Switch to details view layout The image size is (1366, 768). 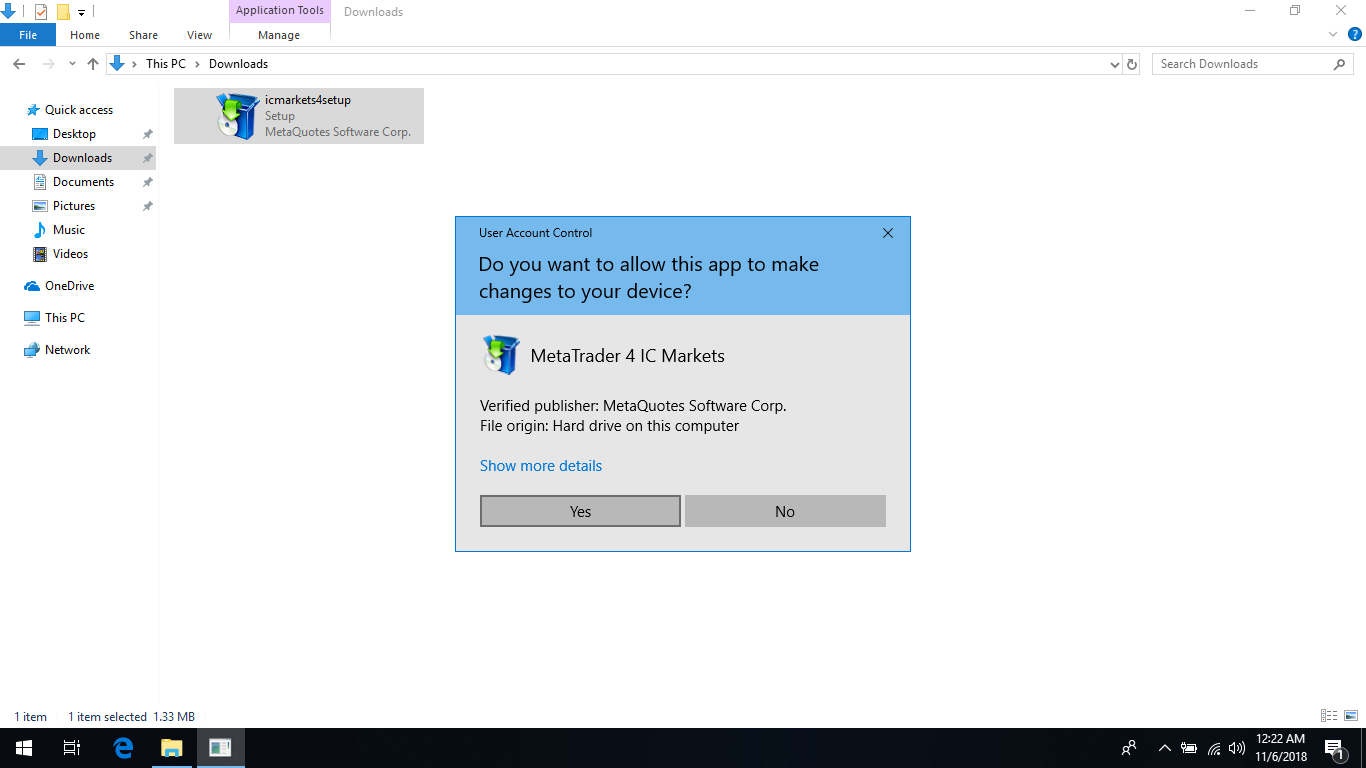click(x=1329, y=716)
